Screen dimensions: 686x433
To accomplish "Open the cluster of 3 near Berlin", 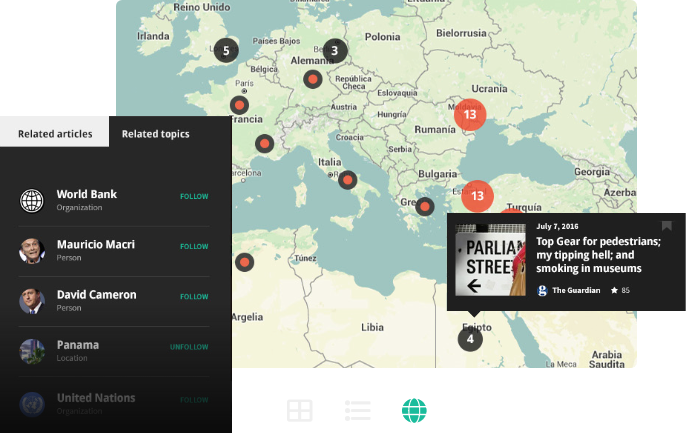I will (x=335, y=50).
